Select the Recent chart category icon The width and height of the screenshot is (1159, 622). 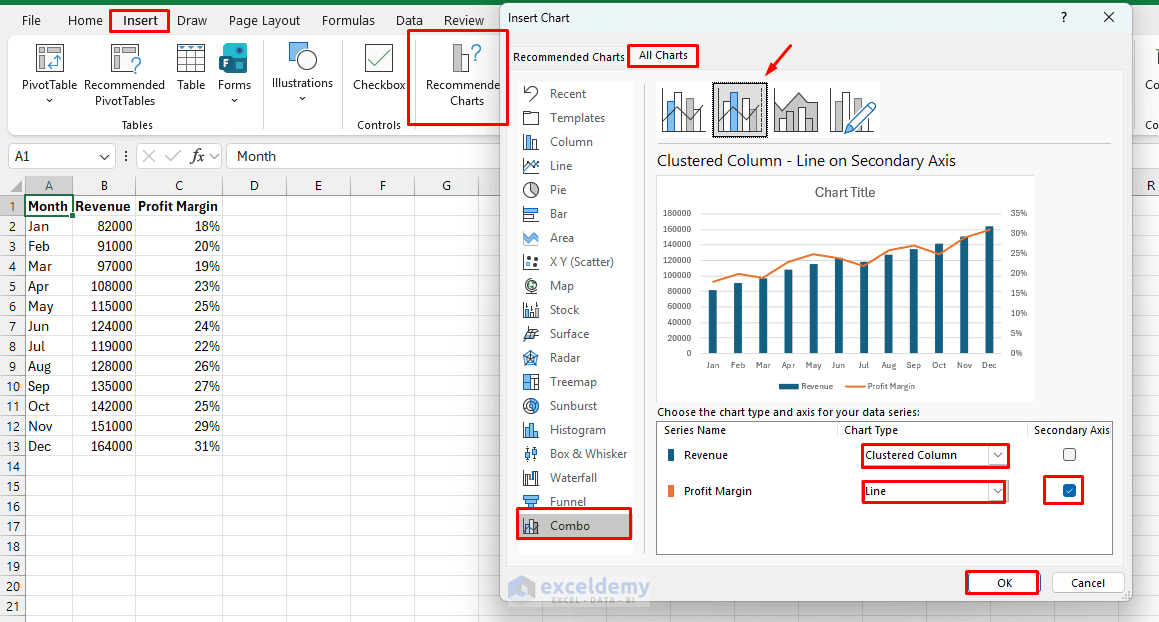point(531,94)
